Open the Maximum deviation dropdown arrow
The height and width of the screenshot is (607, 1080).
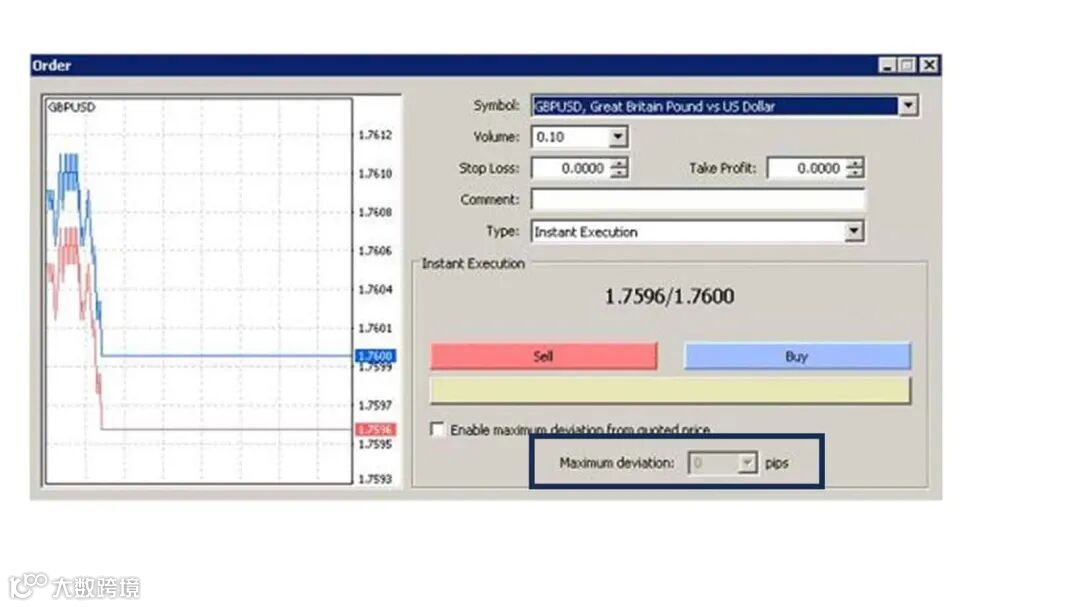pos(747,462)
